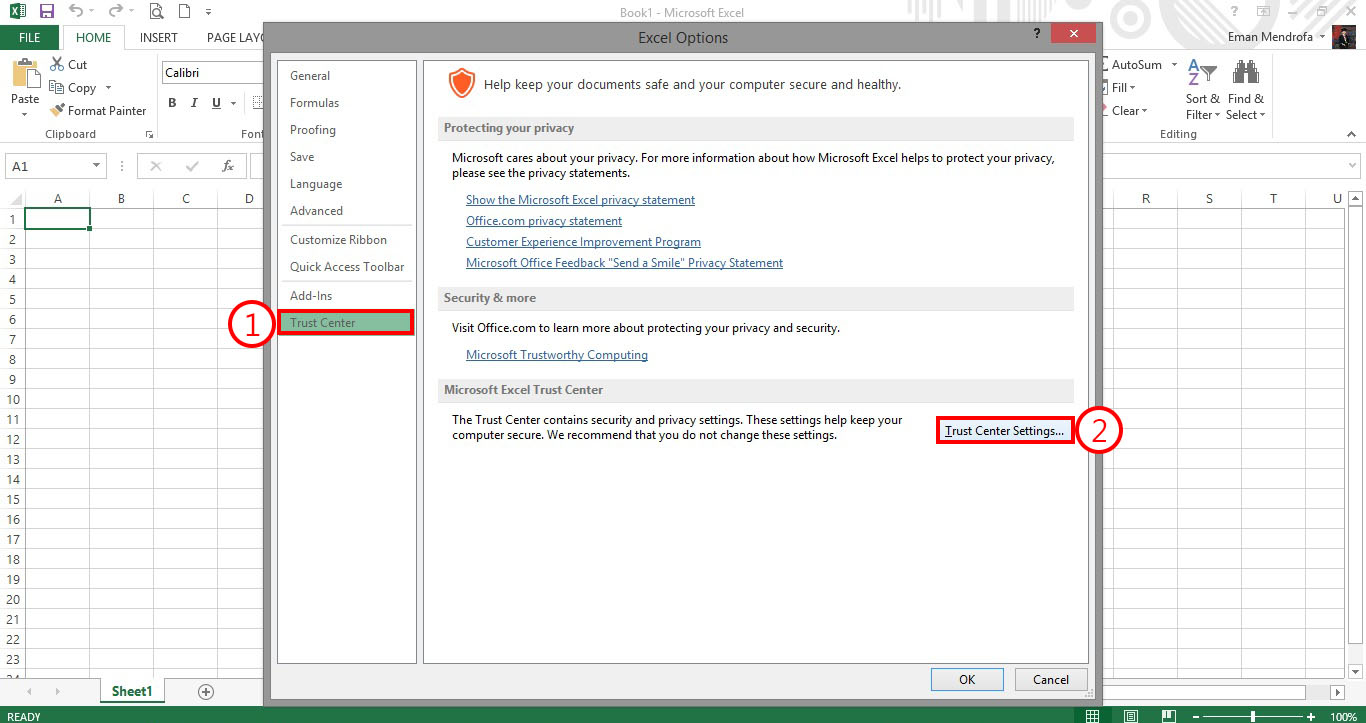
Task: Click the Find & Select binoculars icon
Action: click(1245, 73)
